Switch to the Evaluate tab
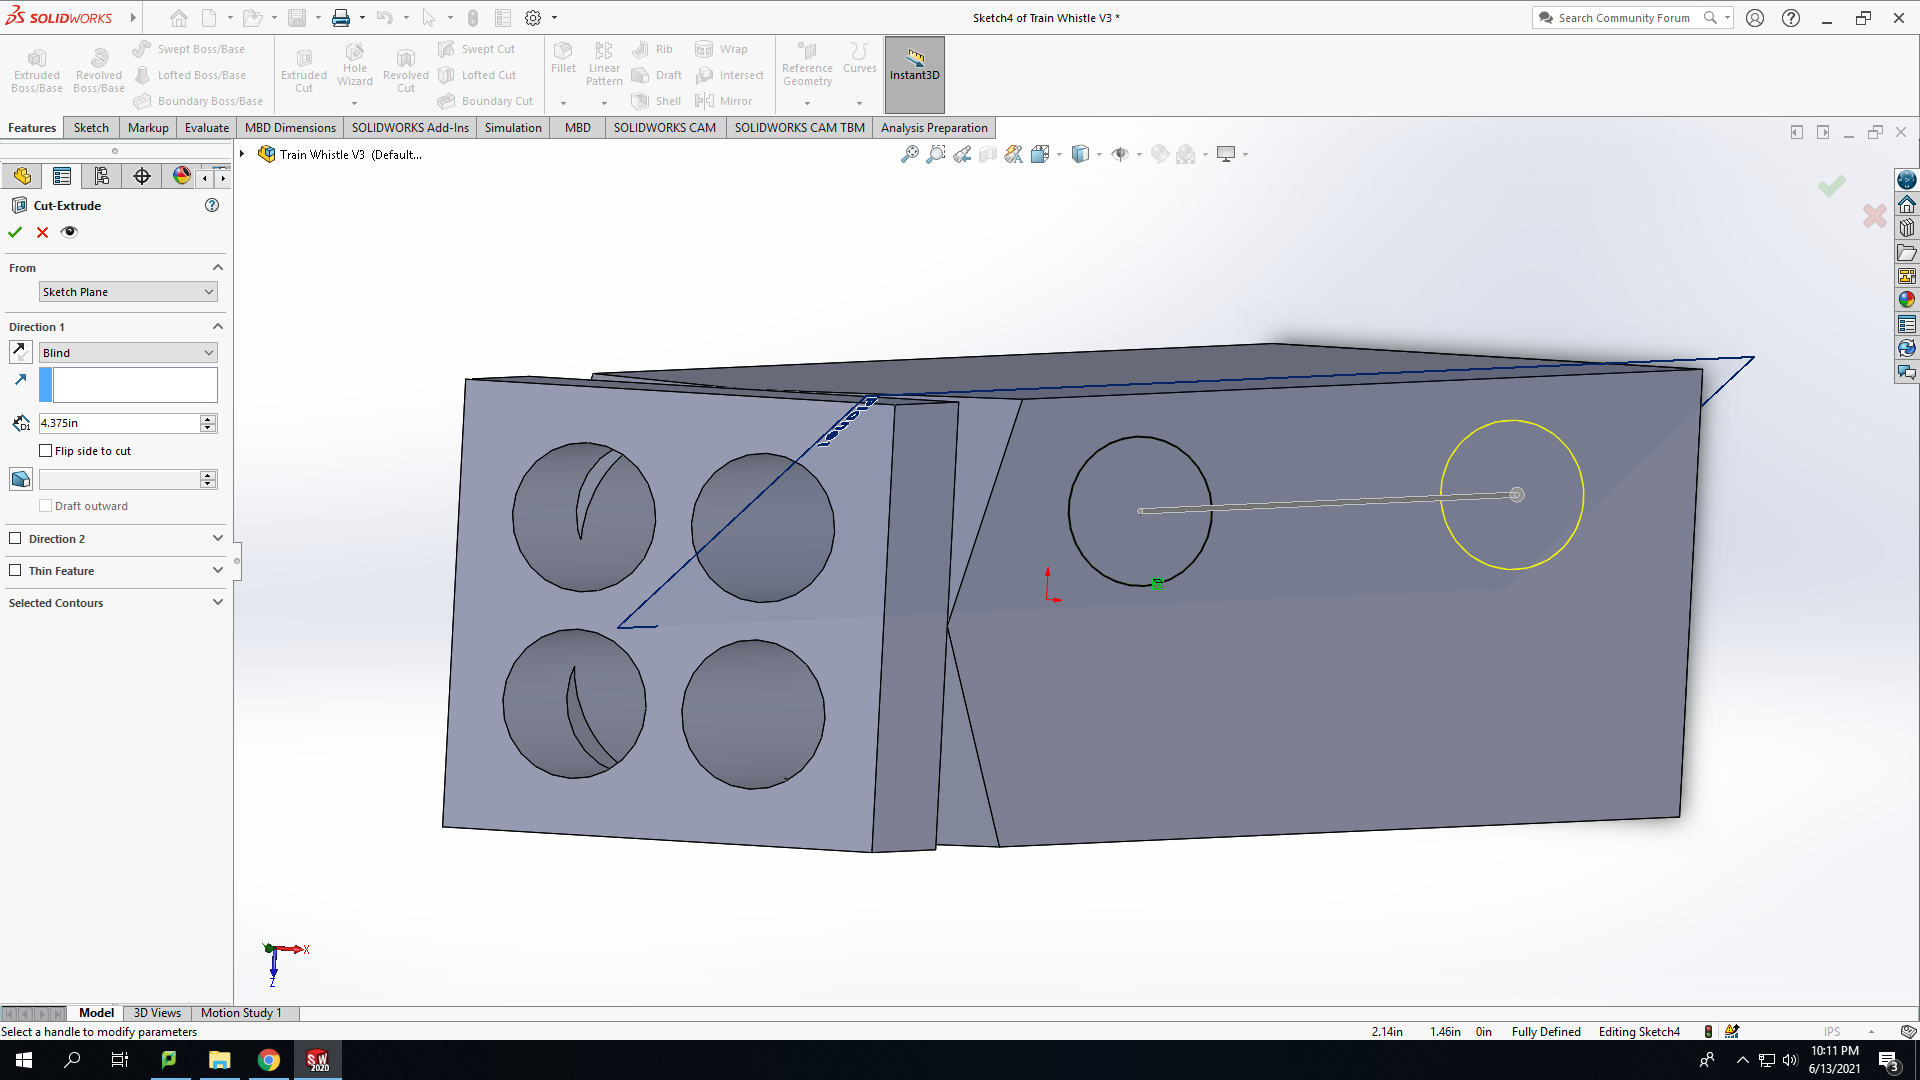This screenshot has width=1920, height=1080. point(207,128)
